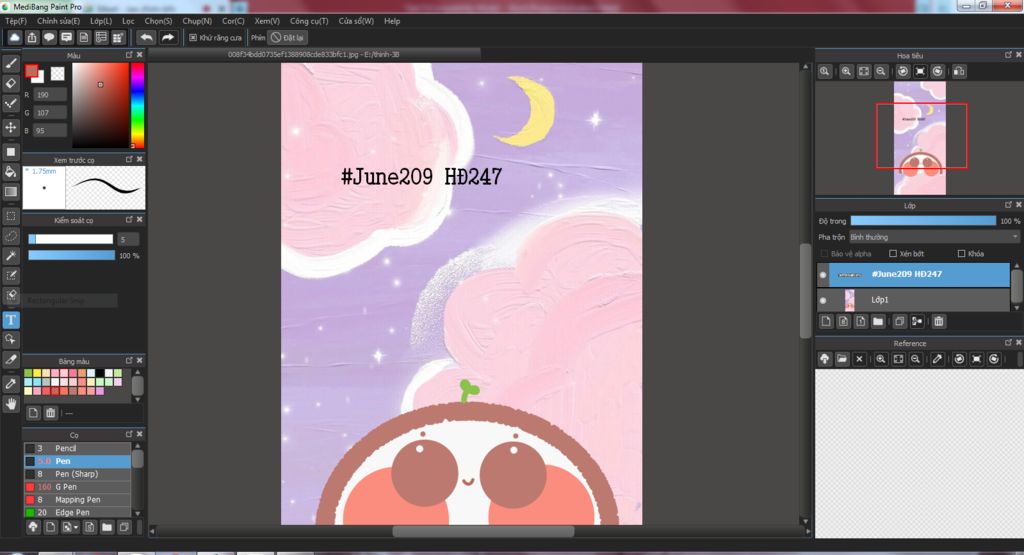Zoom out in the Navigator panel
Screen dimensions: 1024x555
[x=881, y=71]
